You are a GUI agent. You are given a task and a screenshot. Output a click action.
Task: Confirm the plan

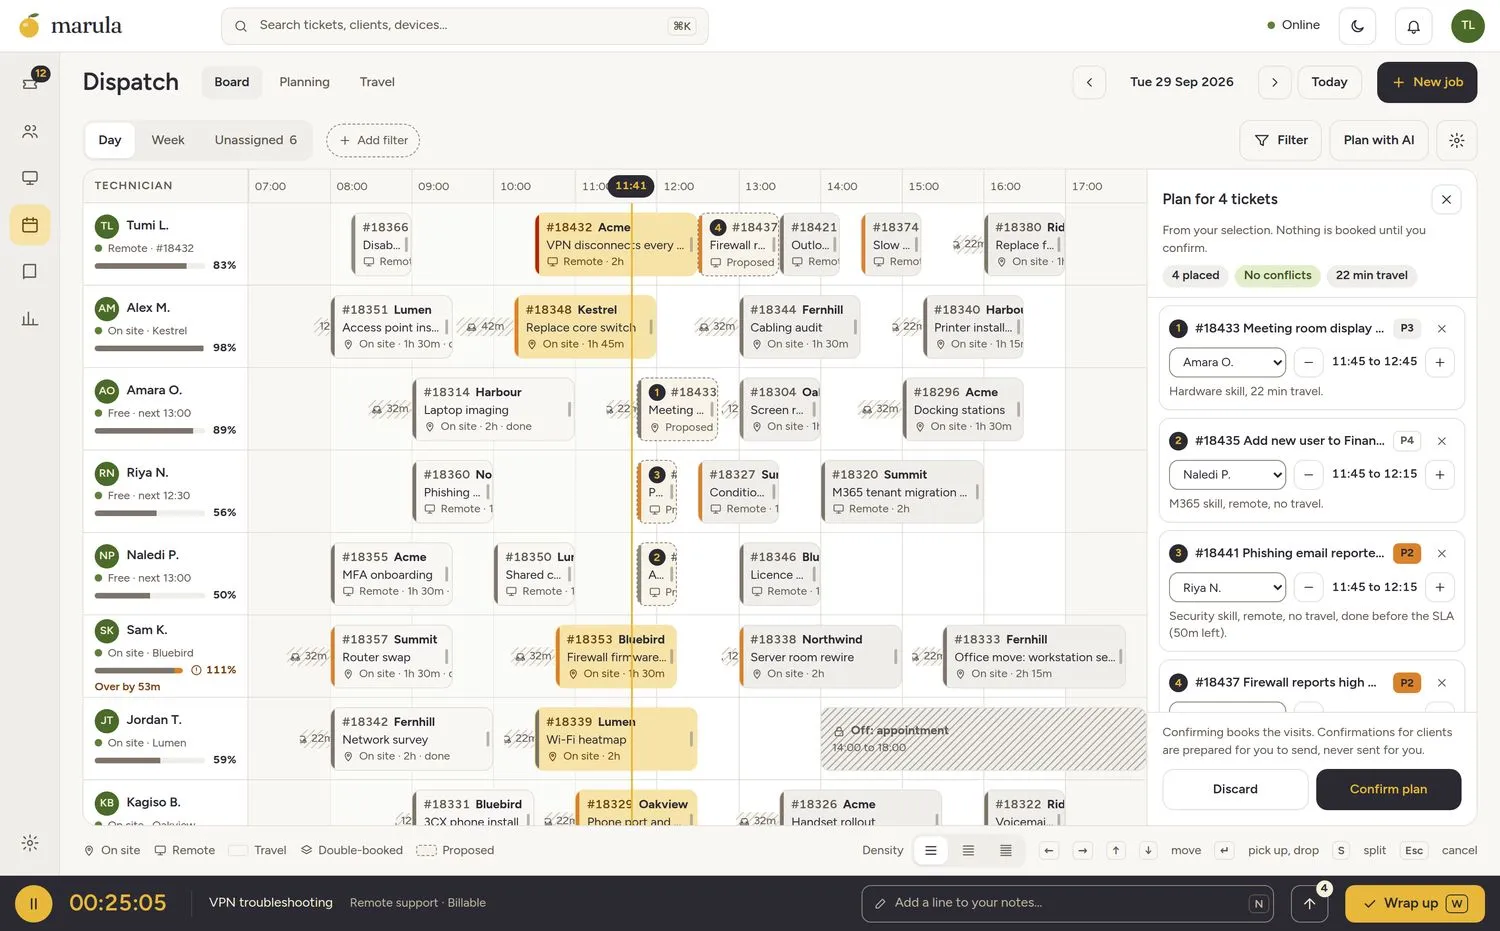[x=1388, y=789]
